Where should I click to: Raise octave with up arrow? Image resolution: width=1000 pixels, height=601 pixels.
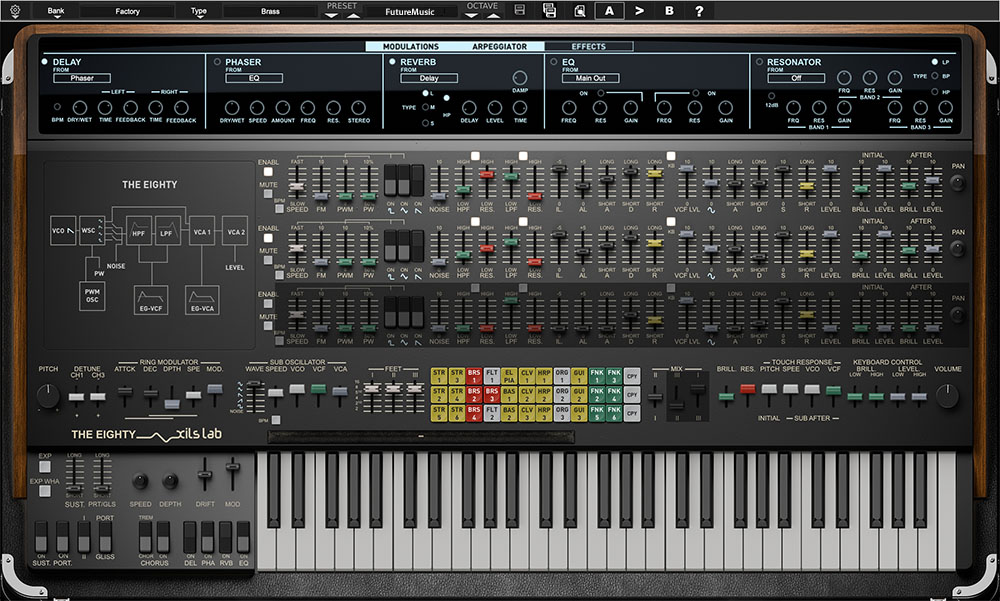493,15
